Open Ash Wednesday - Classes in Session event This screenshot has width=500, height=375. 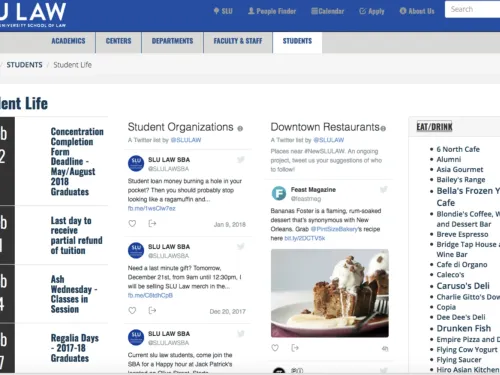[74, 294]
